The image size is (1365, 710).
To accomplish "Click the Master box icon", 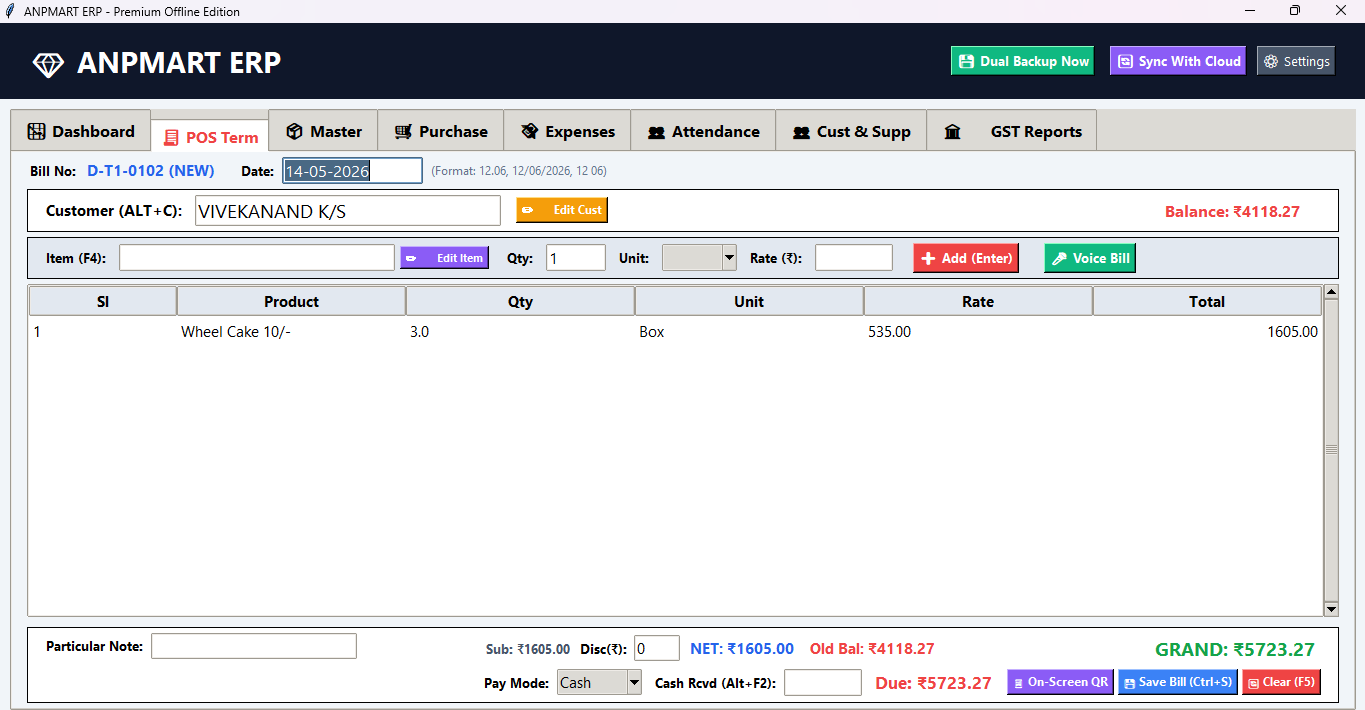I will (x=294, y=131).
